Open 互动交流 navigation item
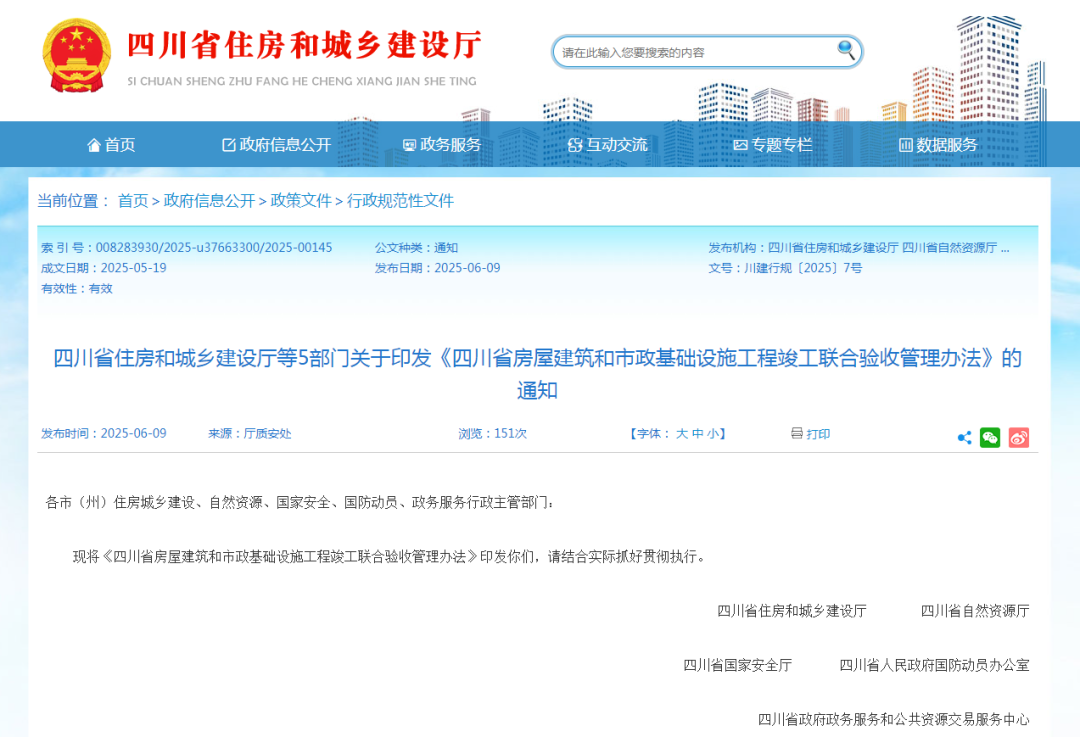The image size is (1080, 737). [607, 145]
